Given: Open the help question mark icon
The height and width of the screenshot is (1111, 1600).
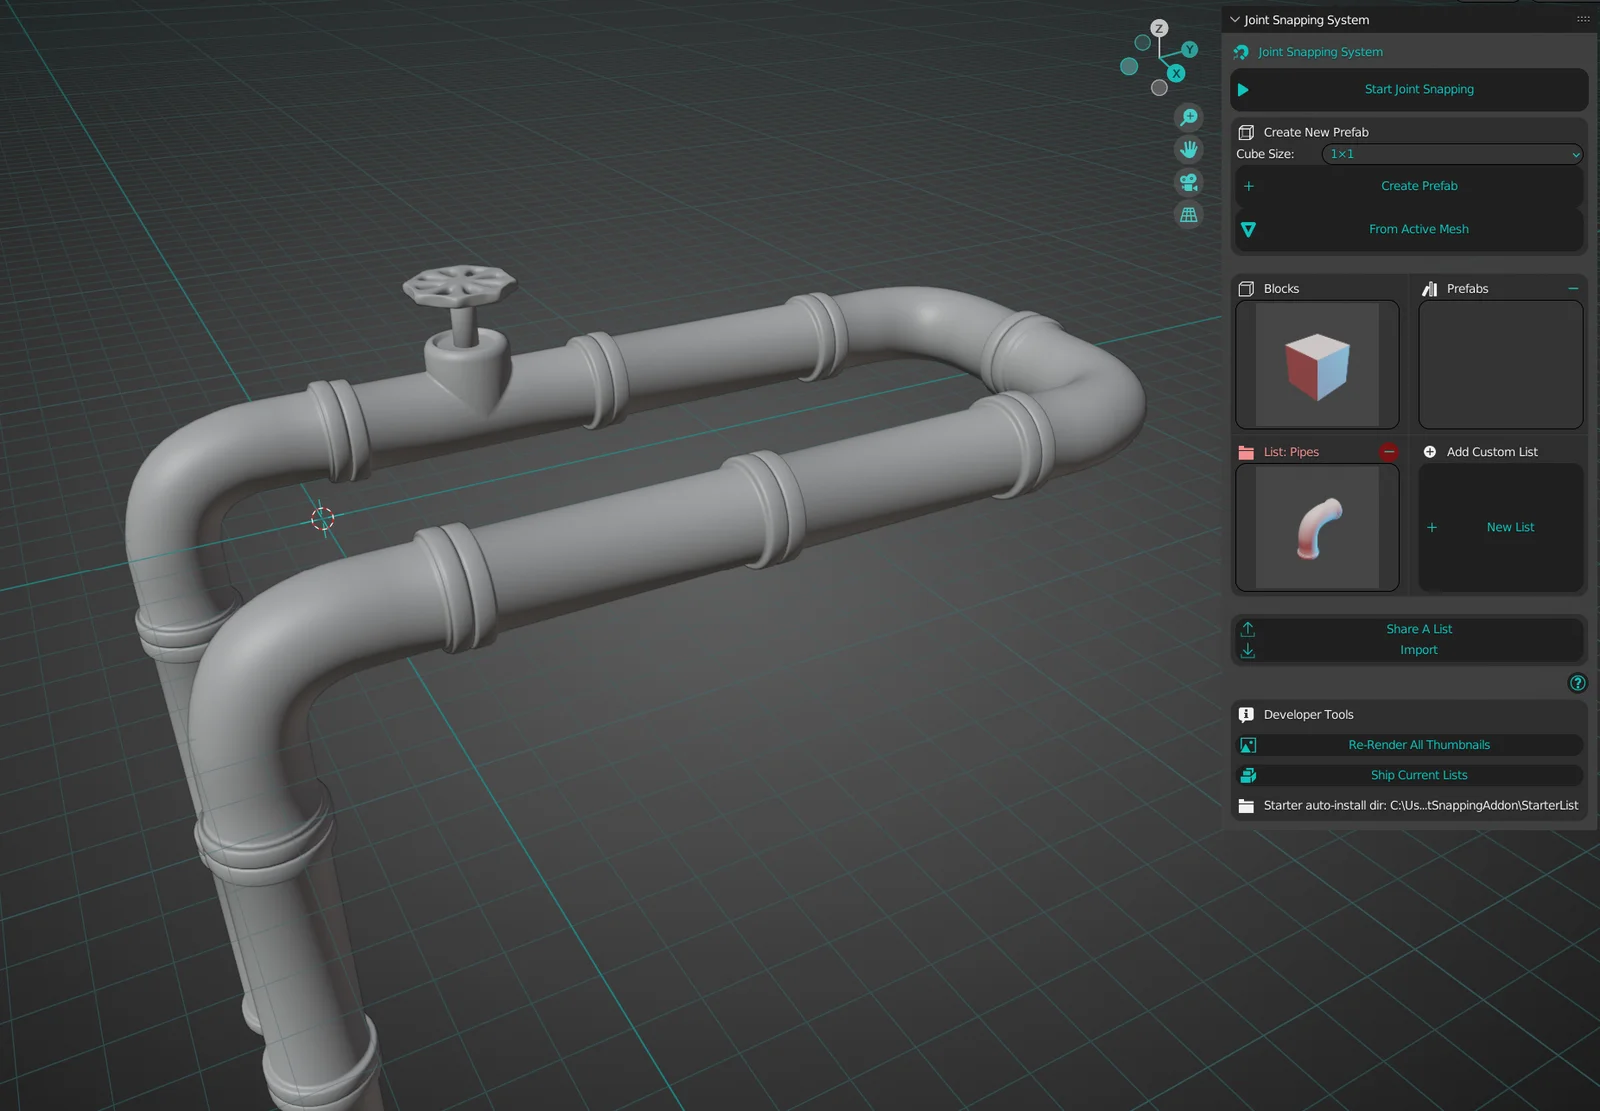Looking at the screenshot, I should 1578,683.
